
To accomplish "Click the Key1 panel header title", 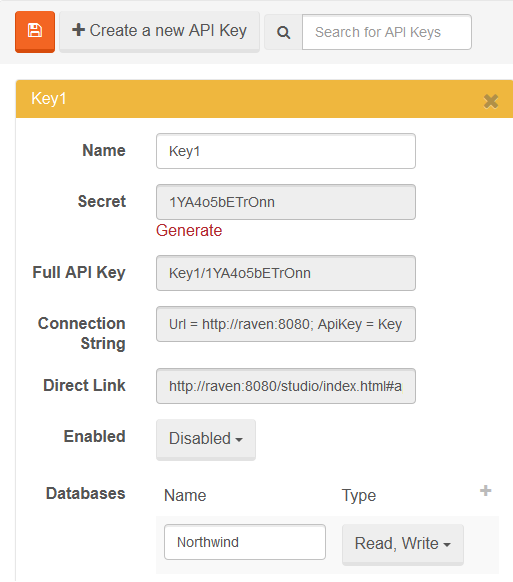I will [49, 99].
